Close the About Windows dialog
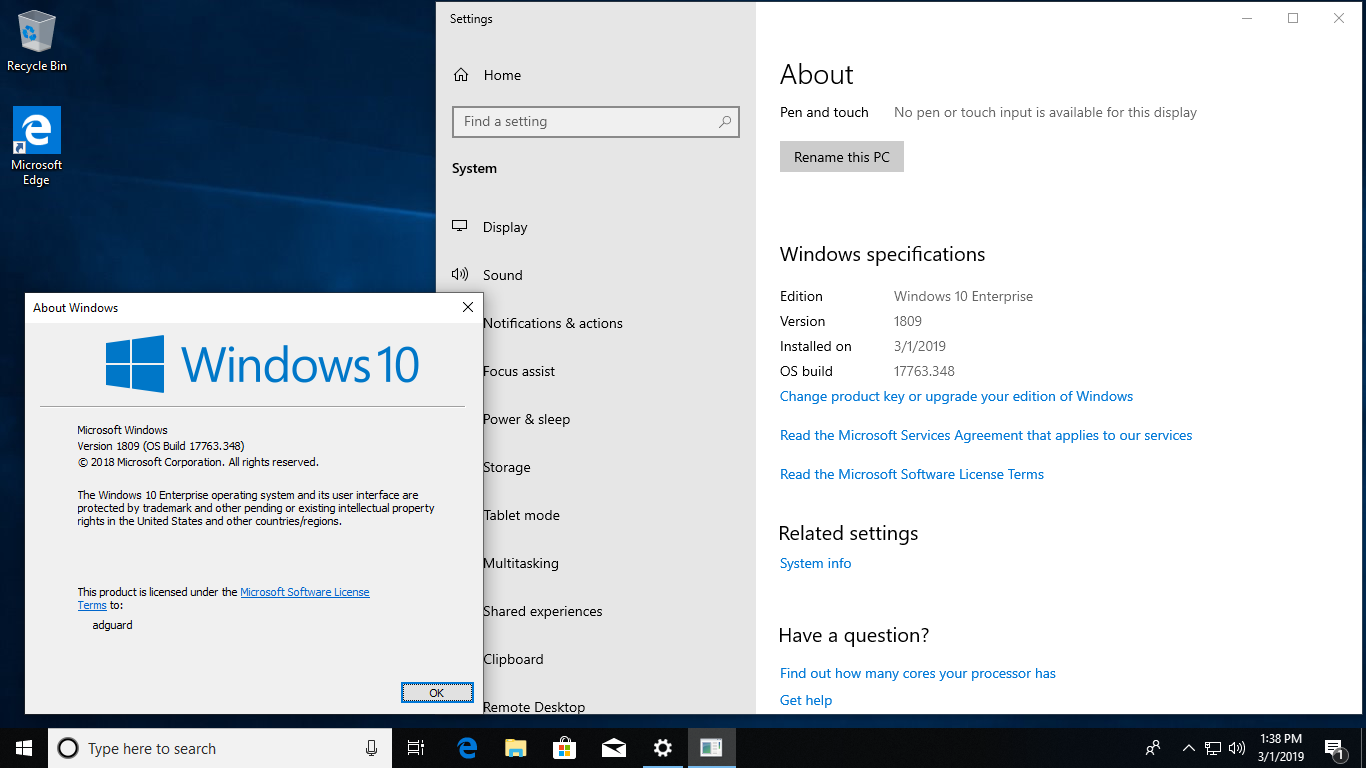The width and height of the screenshot is (1366, 768). 467,308
